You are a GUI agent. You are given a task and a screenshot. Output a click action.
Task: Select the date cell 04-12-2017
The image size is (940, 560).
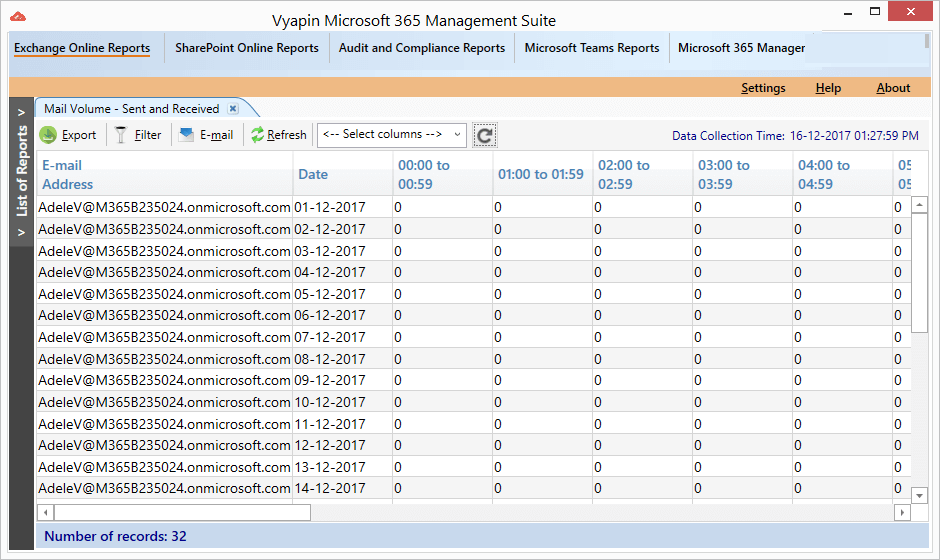click(x=343, y=272)
